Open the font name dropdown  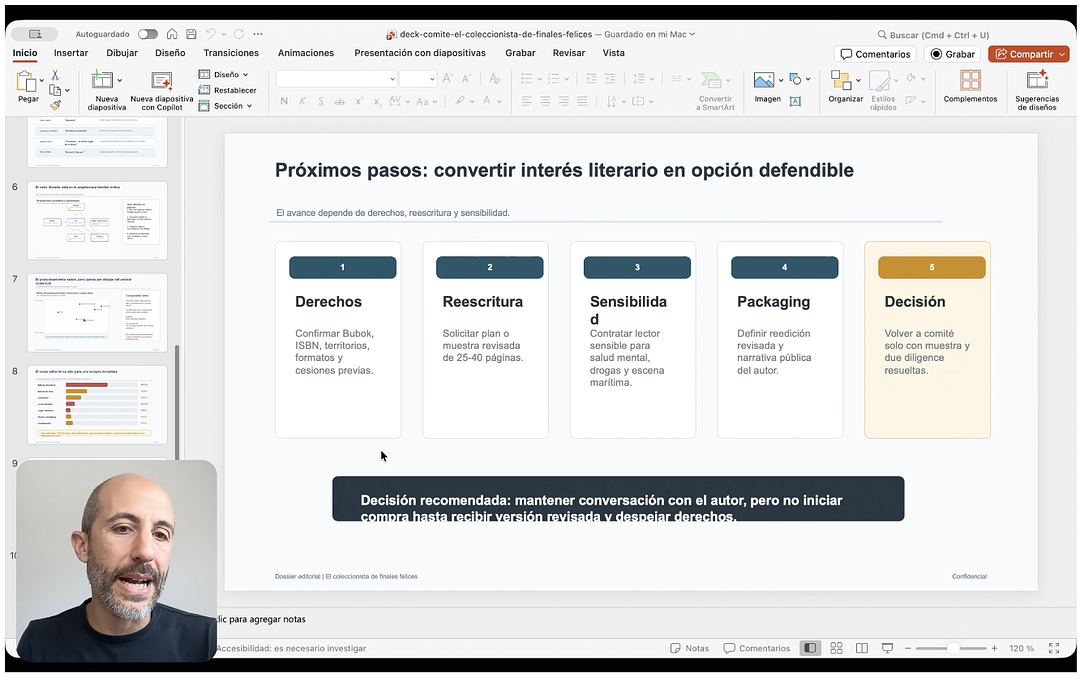(393, 79)
